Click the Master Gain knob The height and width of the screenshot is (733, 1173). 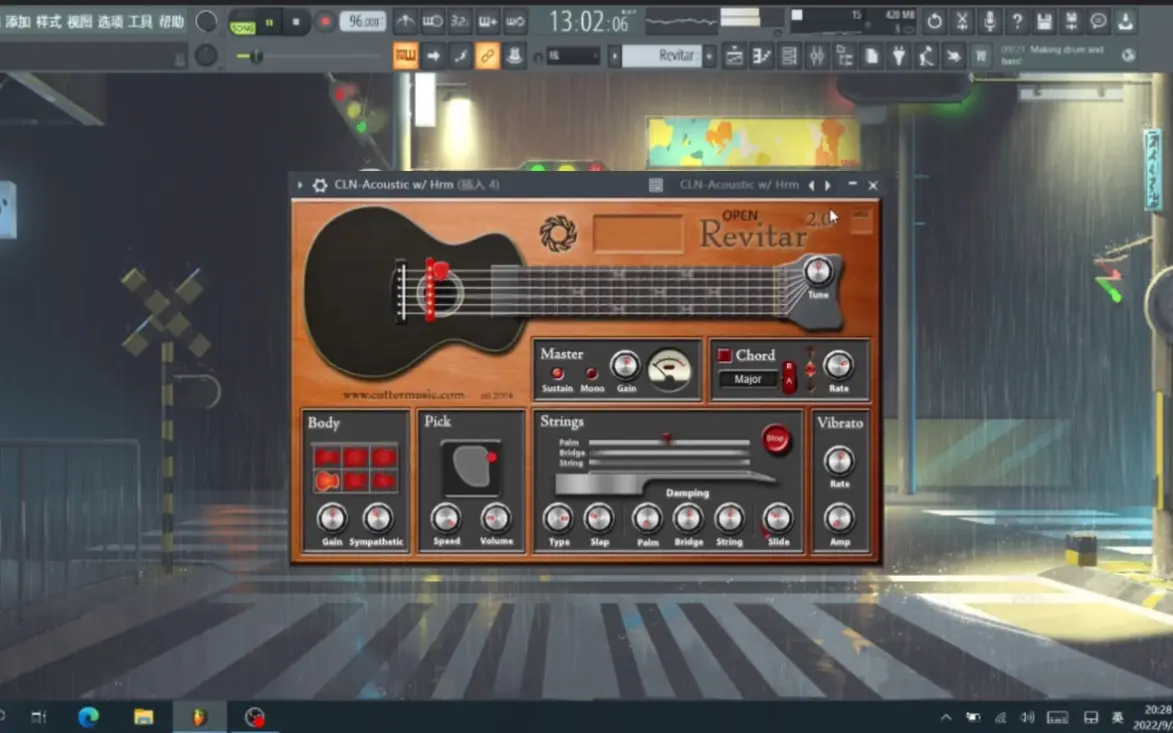(x=625, y=366)
